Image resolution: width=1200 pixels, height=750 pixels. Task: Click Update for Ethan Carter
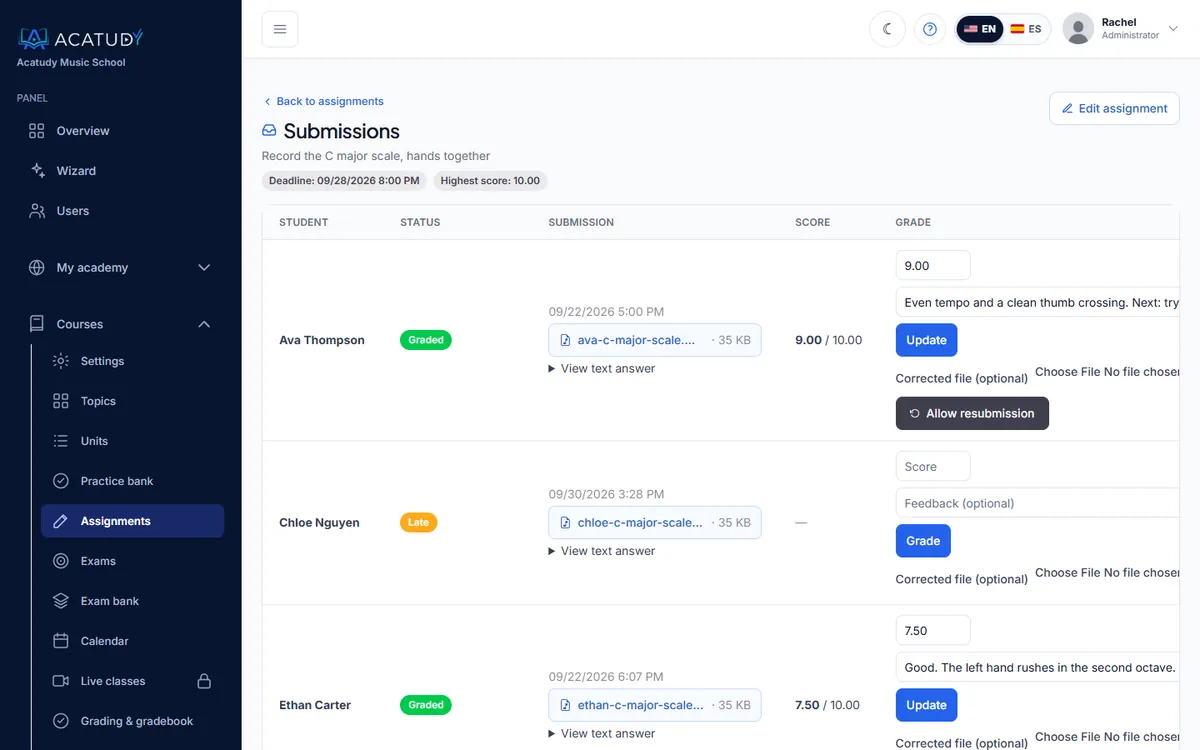click(x=926, y=705)
